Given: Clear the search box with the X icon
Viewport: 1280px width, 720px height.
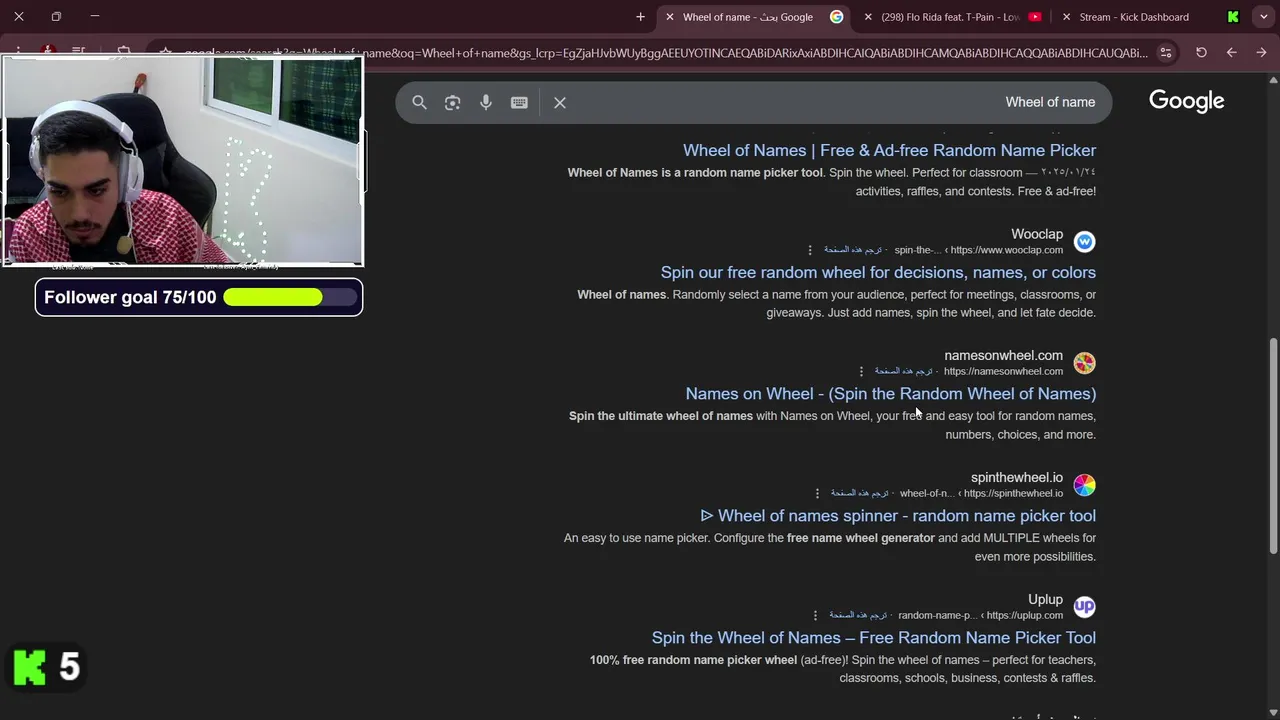Looking at the screenshot, I should (x=560, y=102).
